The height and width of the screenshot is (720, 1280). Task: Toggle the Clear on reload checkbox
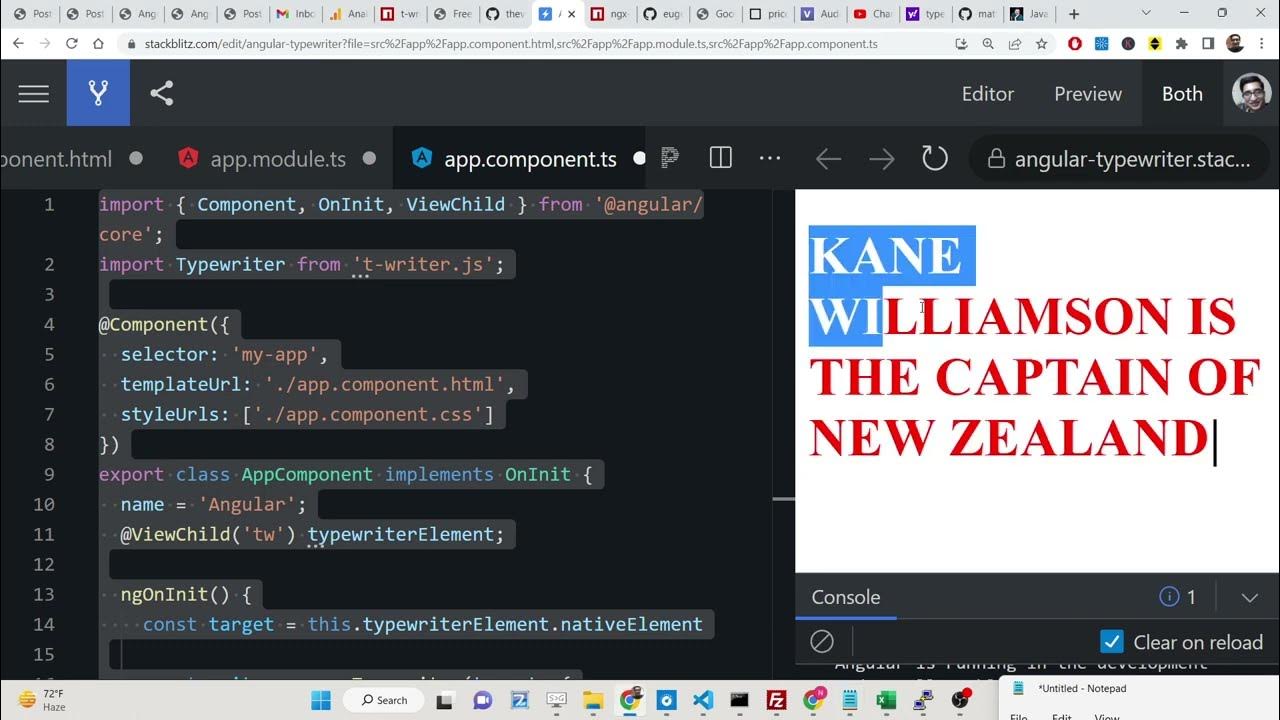pyautogui.click(x=1111, y=642)
